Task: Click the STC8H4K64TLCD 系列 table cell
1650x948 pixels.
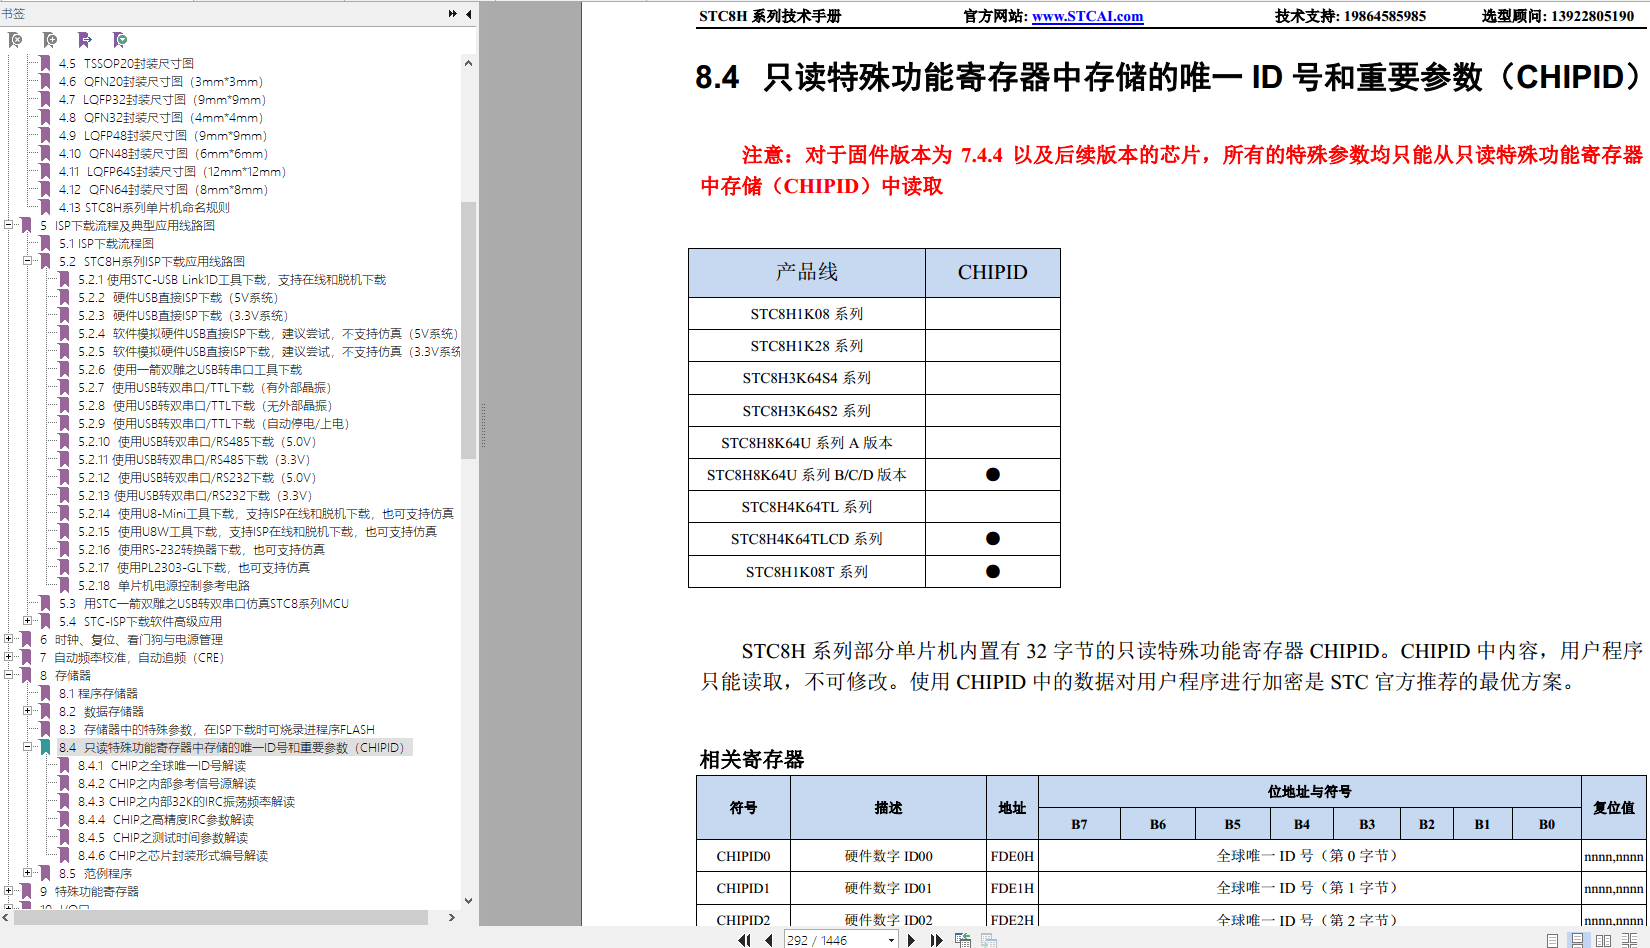Action: (x=807, y=539)
